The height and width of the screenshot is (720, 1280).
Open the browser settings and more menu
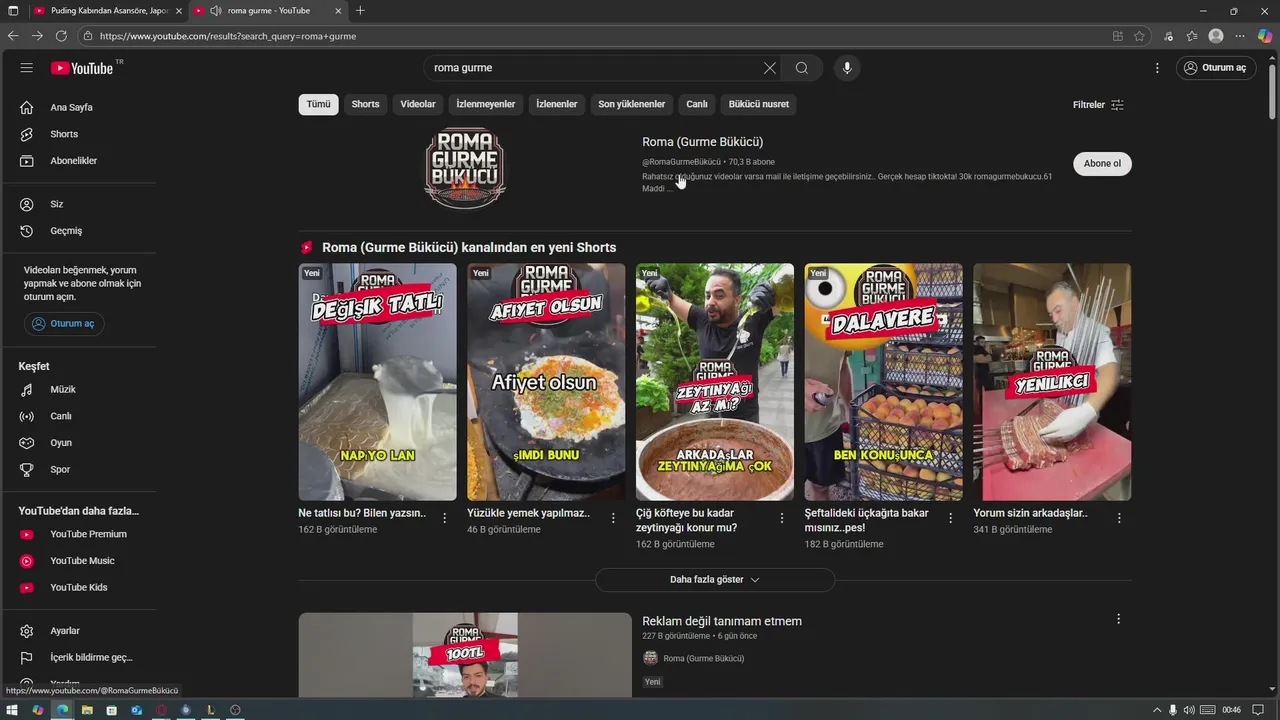click(1240, 36)
